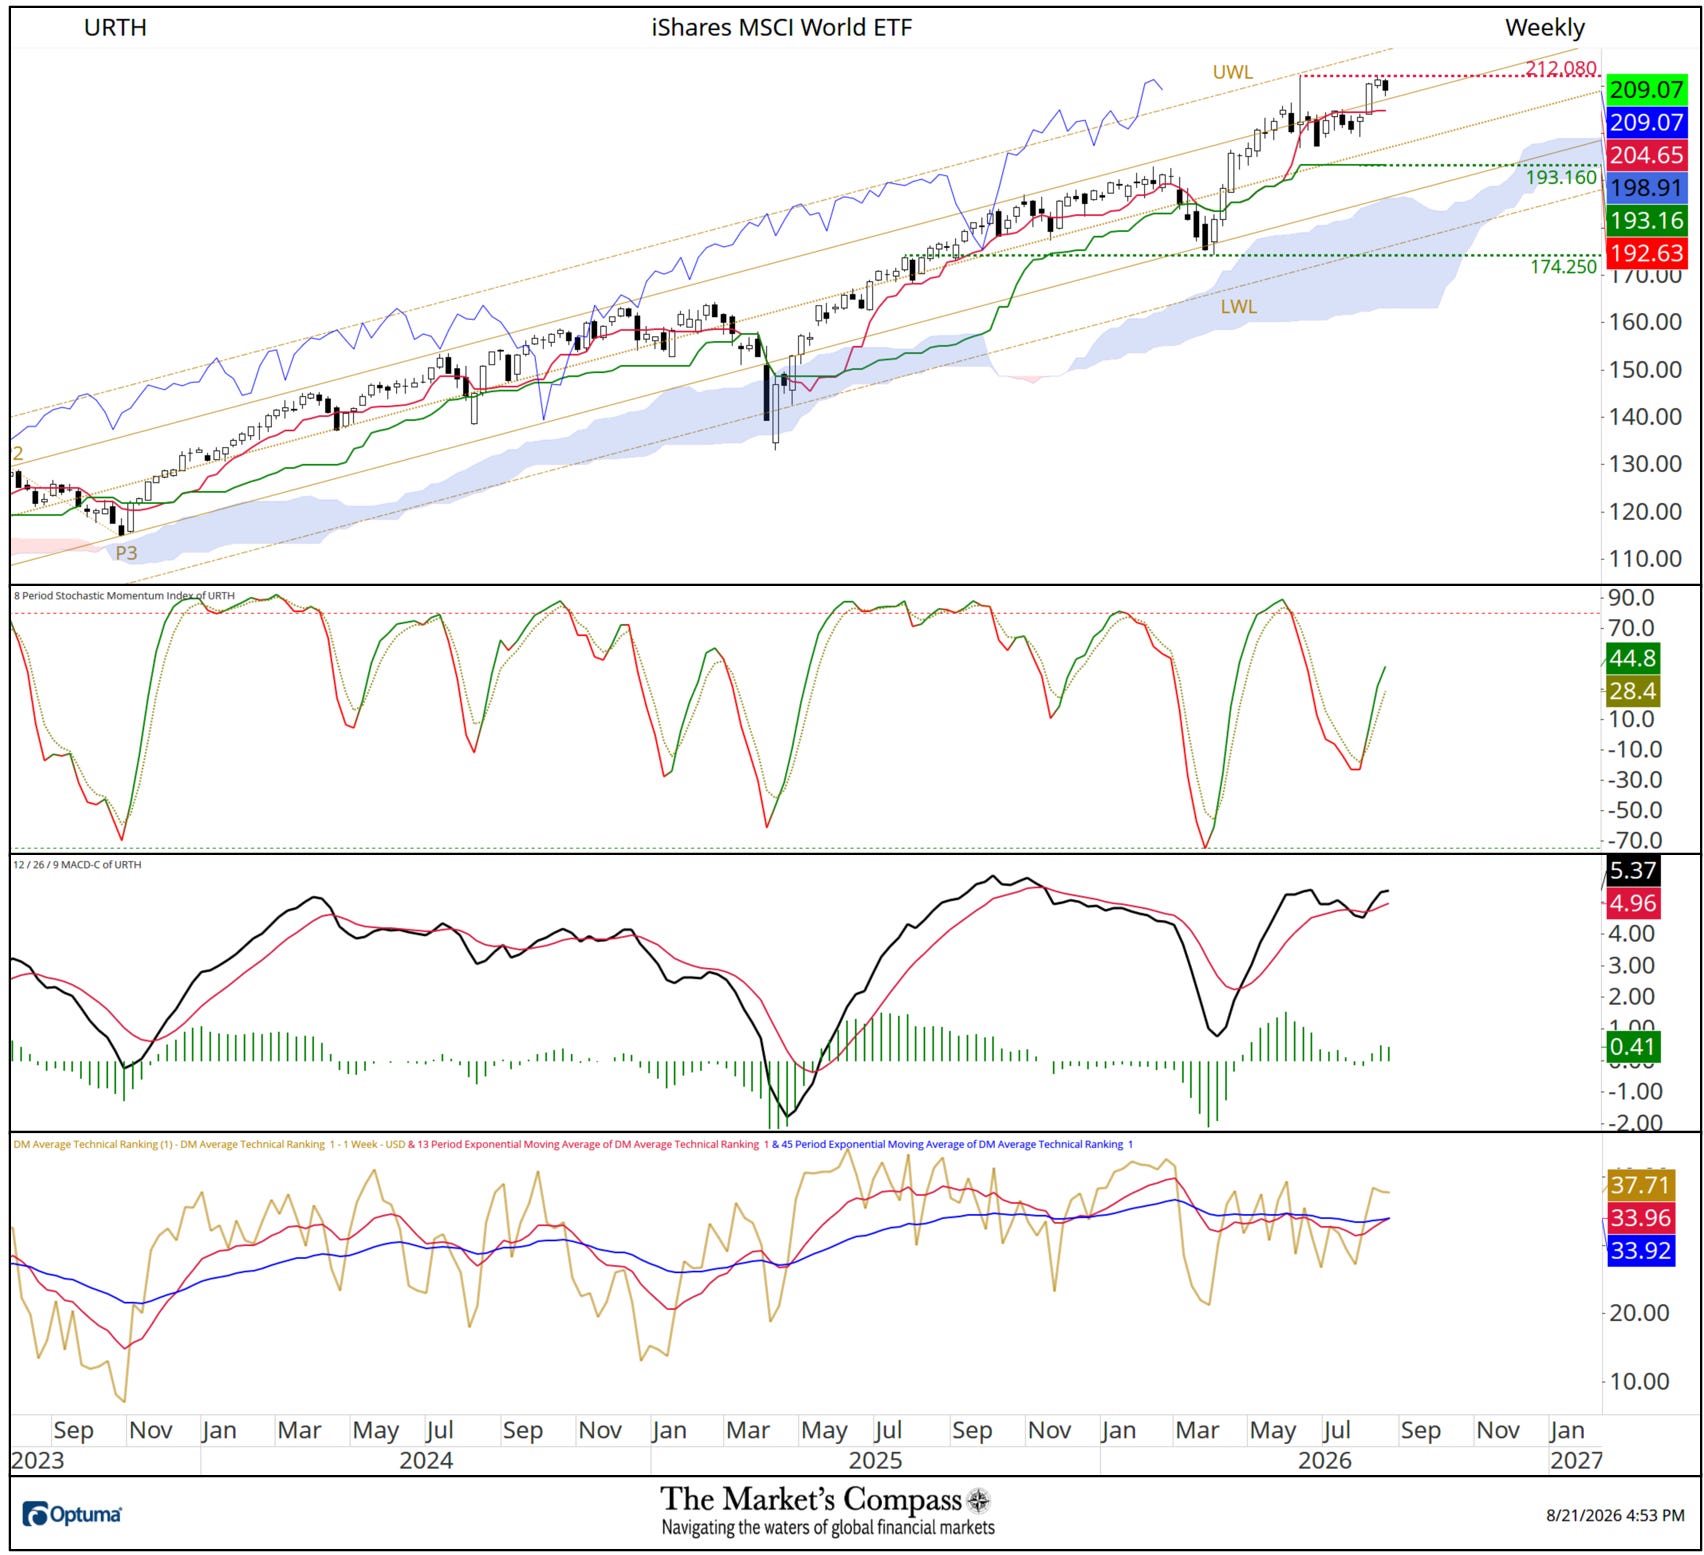Click the compass emblem beside Market's Compass
This screenshot has height=1555, width=1704.
[979, 1500]
